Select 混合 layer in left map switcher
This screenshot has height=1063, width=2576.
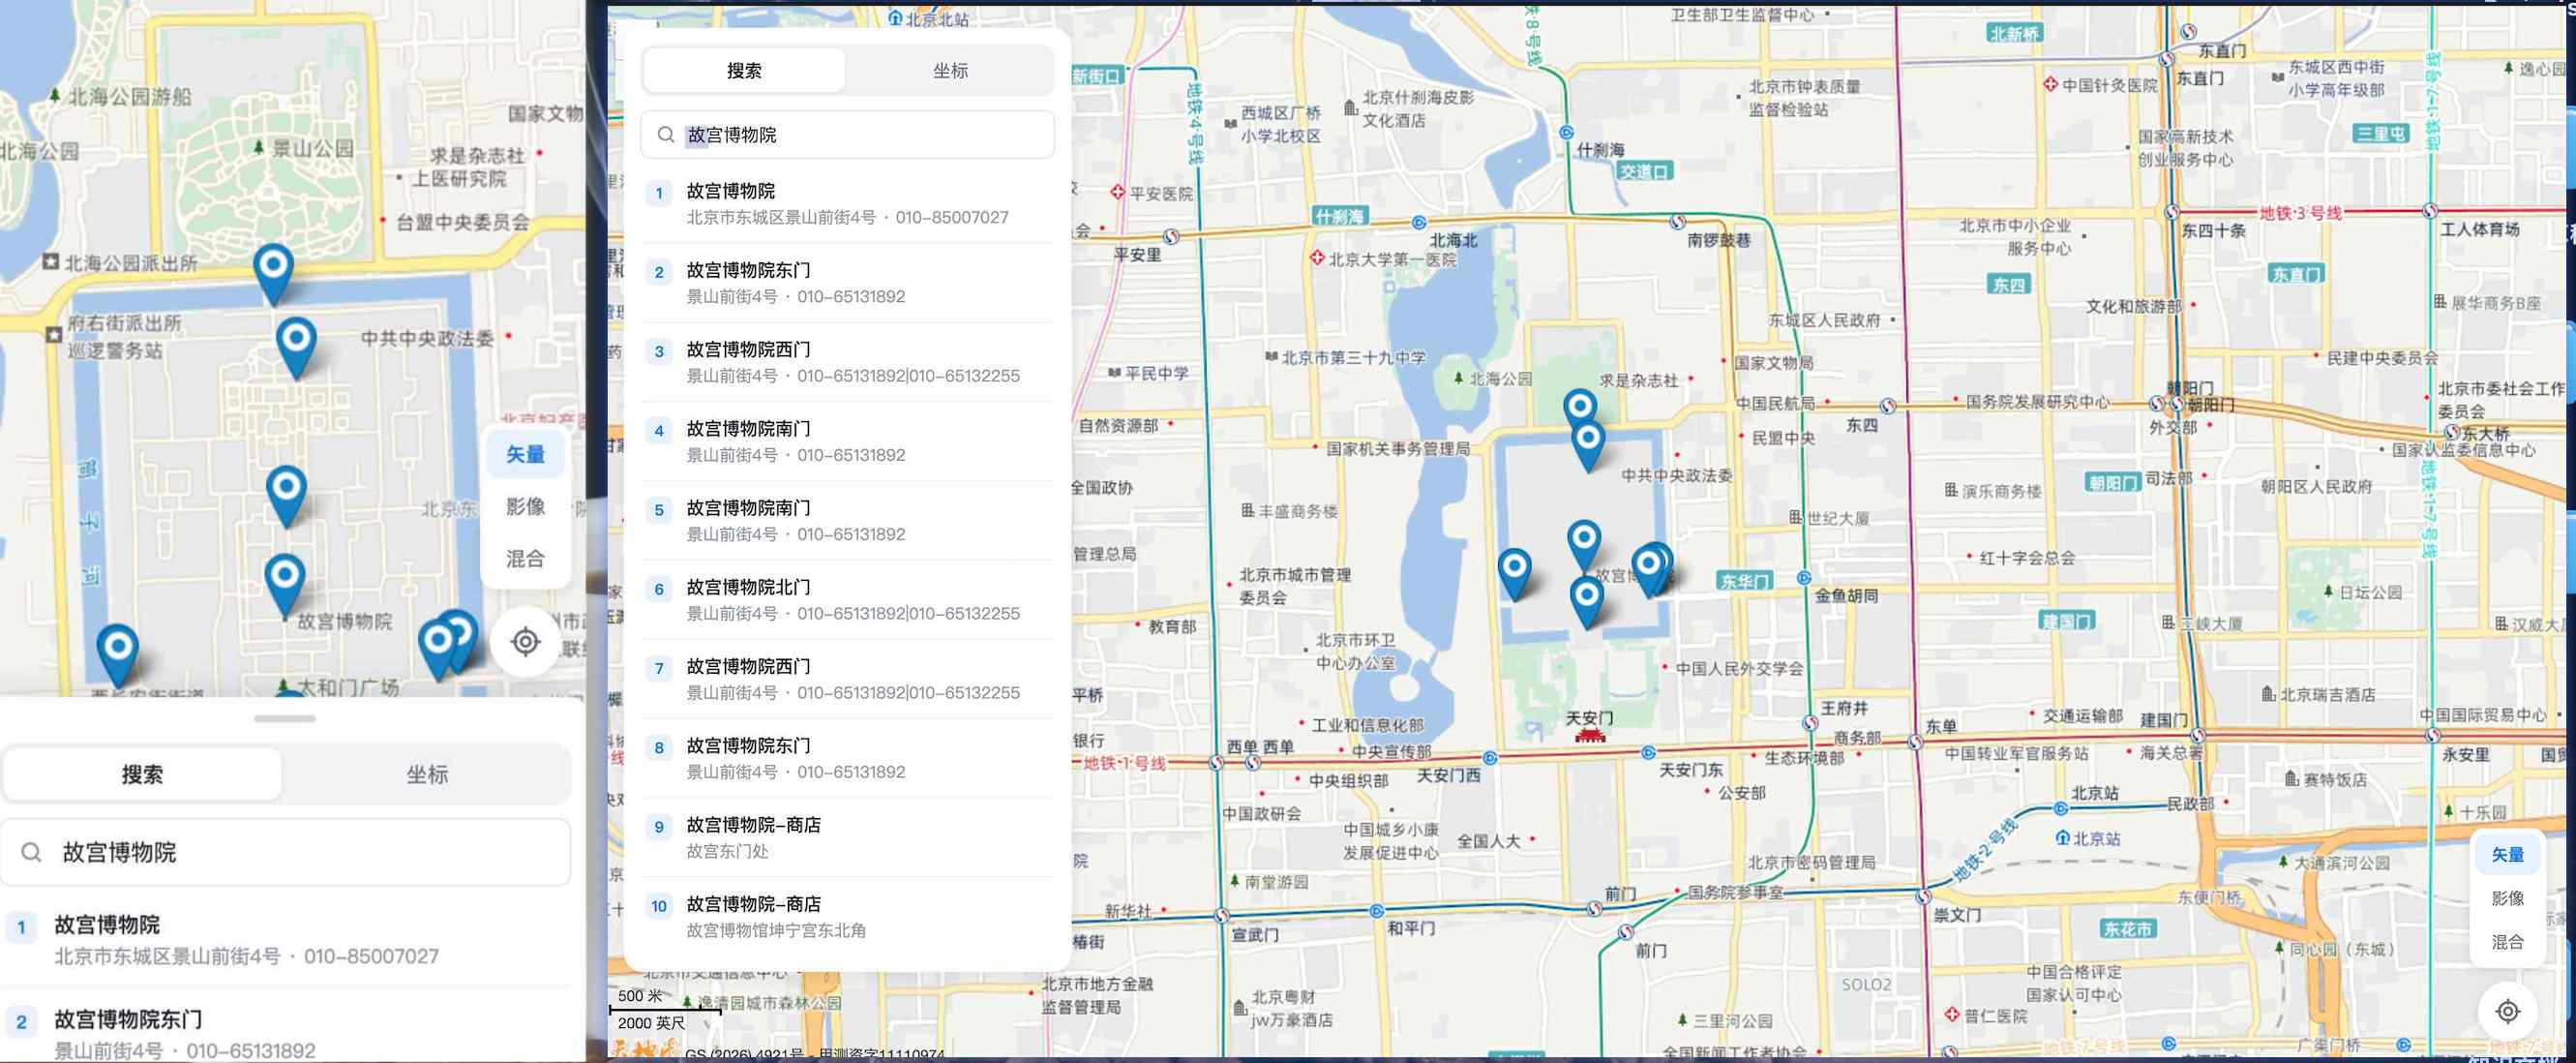[x=525, y=559]
